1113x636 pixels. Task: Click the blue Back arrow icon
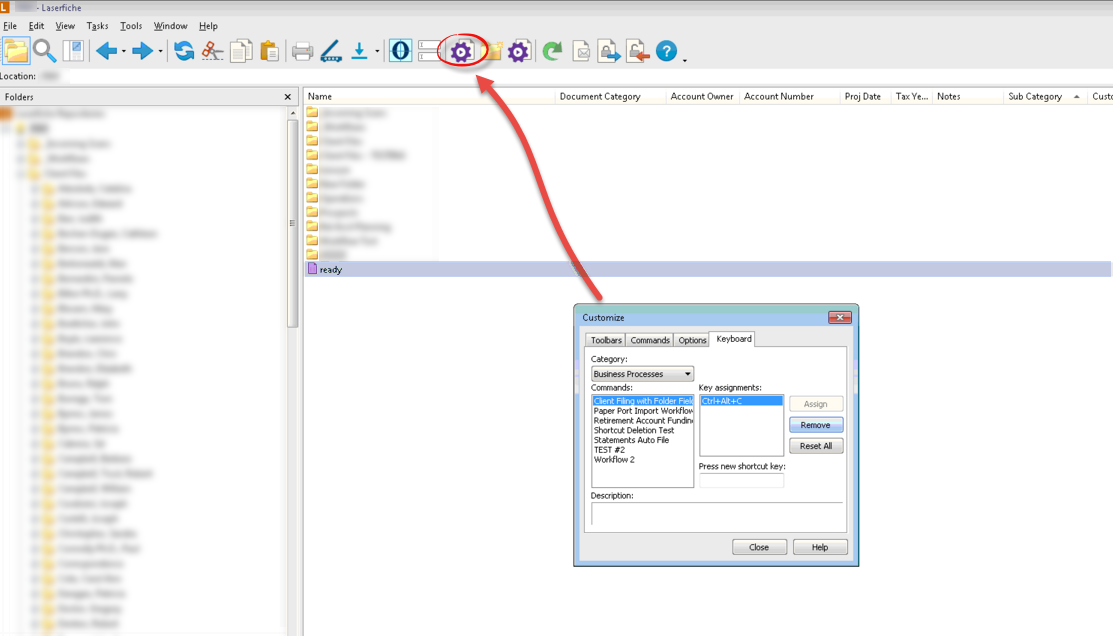106,51
